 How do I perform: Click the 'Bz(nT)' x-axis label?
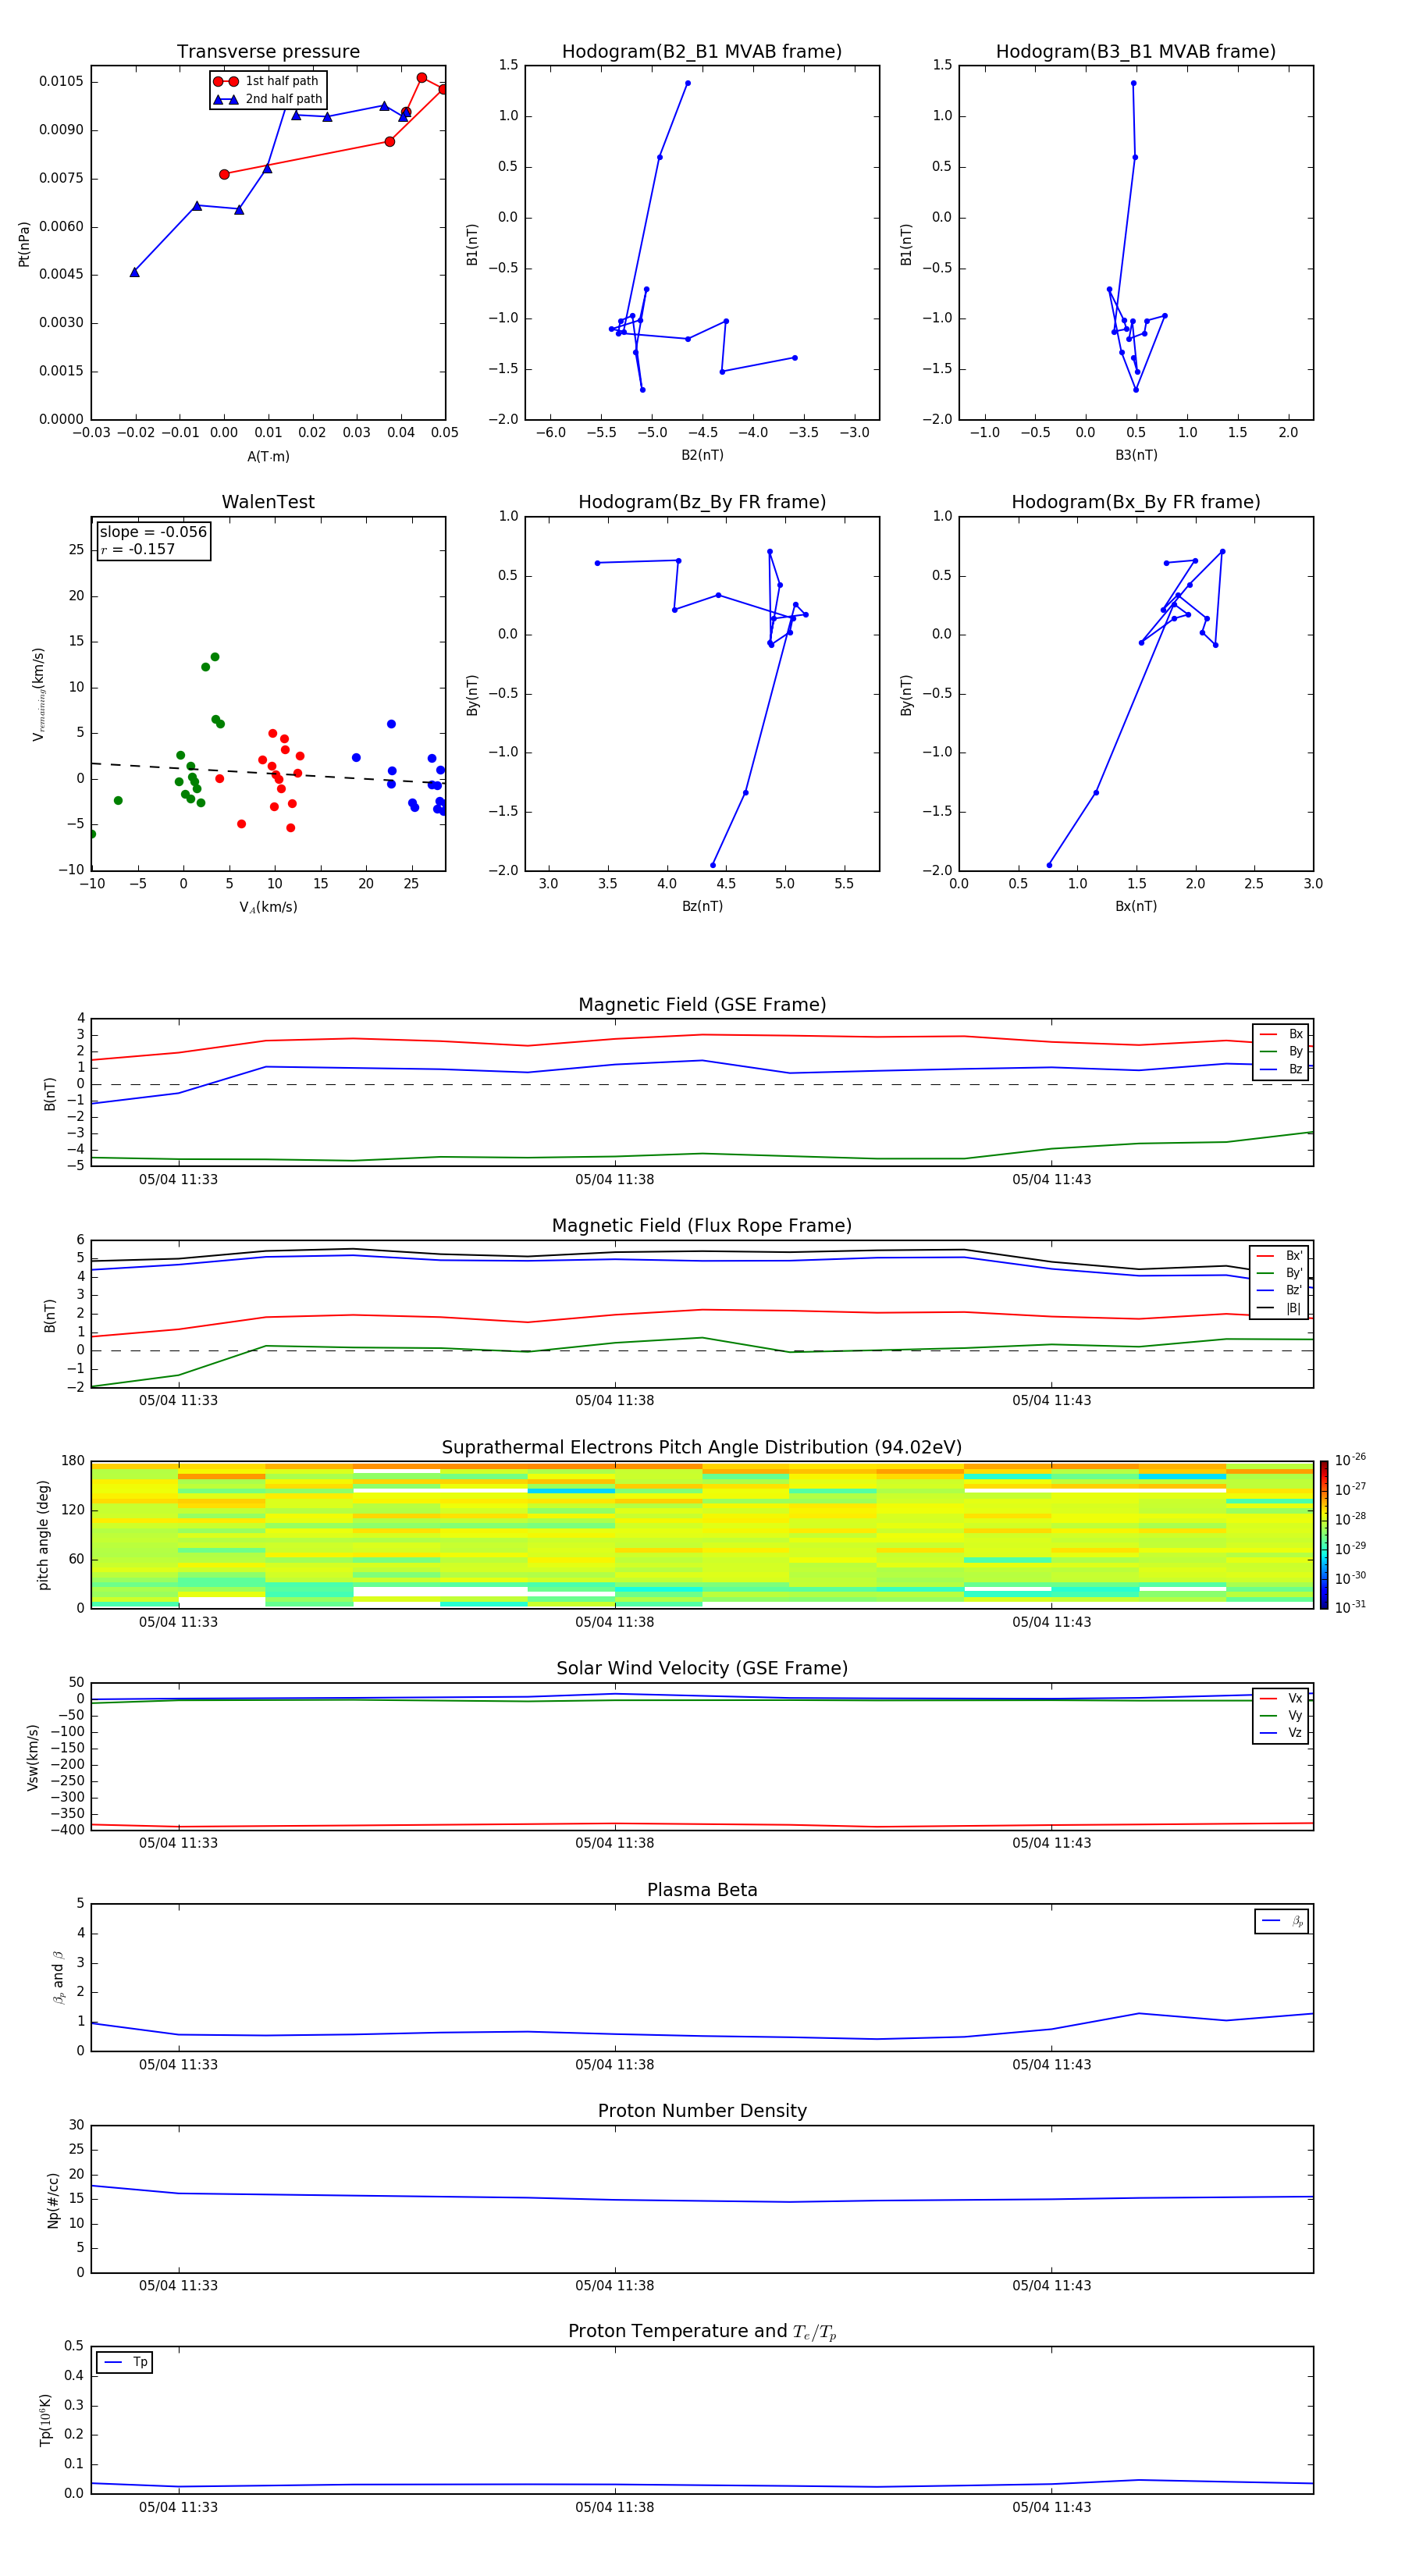pos(702,906)
